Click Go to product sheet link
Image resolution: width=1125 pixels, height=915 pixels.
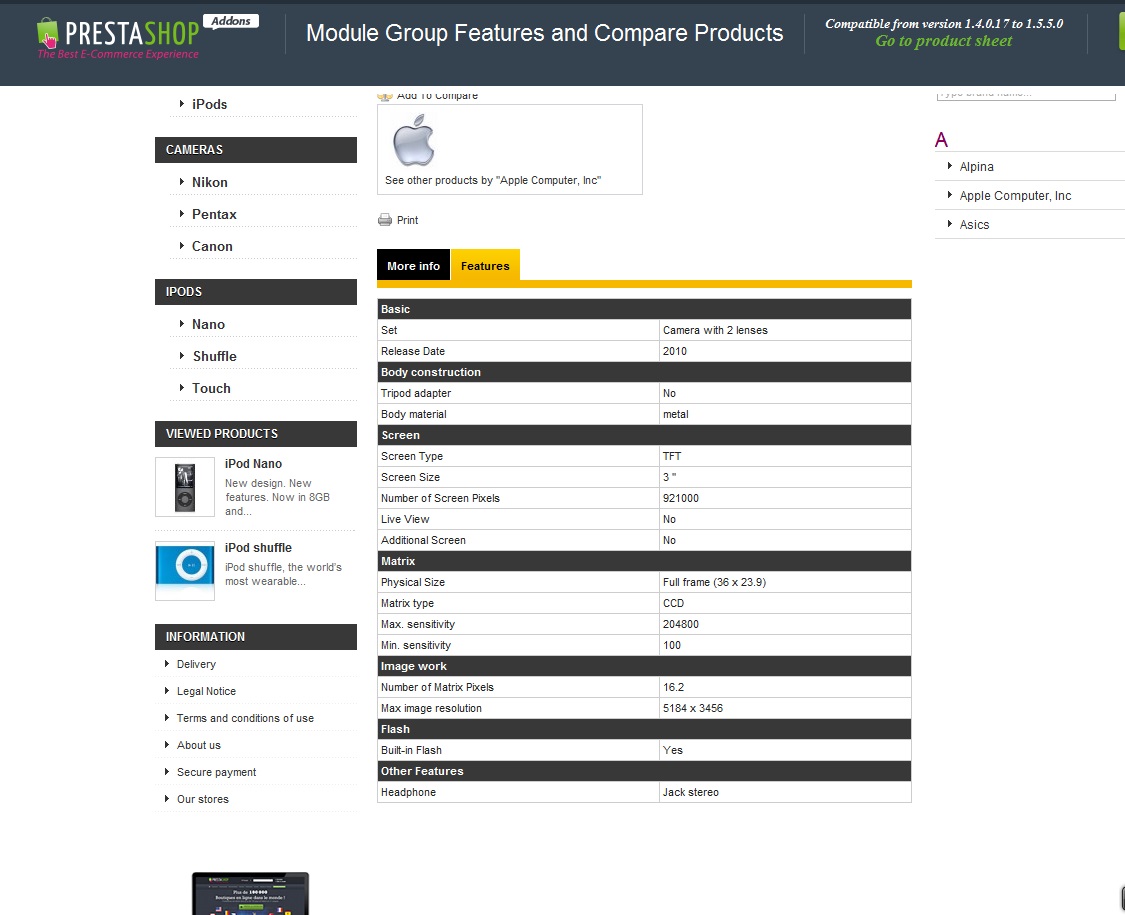pos(943,41)
